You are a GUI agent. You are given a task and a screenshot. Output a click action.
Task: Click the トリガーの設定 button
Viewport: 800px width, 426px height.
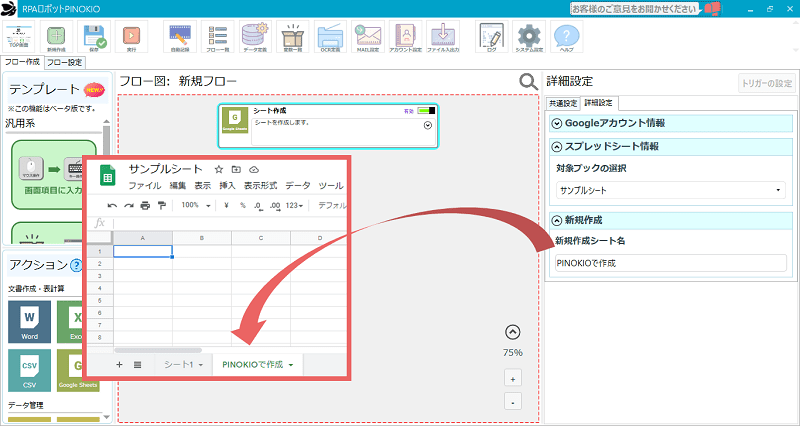tap(766, 83)
